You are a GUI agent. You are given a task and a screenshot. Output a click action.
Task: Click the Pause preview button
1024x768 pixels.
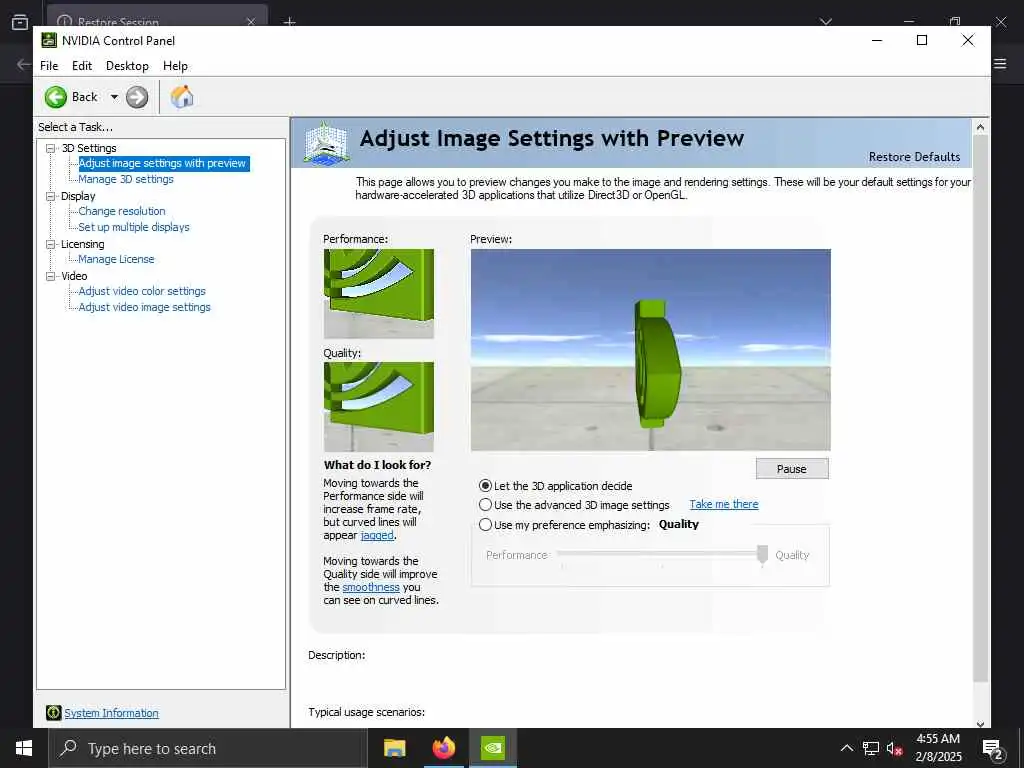pos(792,469)
